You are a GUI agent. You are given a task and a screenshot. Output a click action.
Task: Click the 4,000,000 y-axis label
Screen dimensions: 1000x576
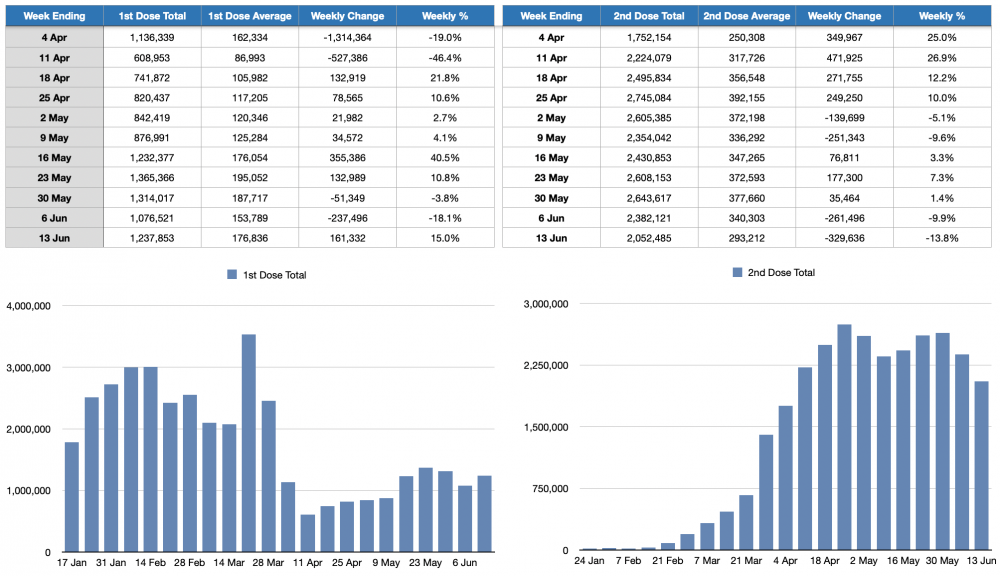[28, 306]
